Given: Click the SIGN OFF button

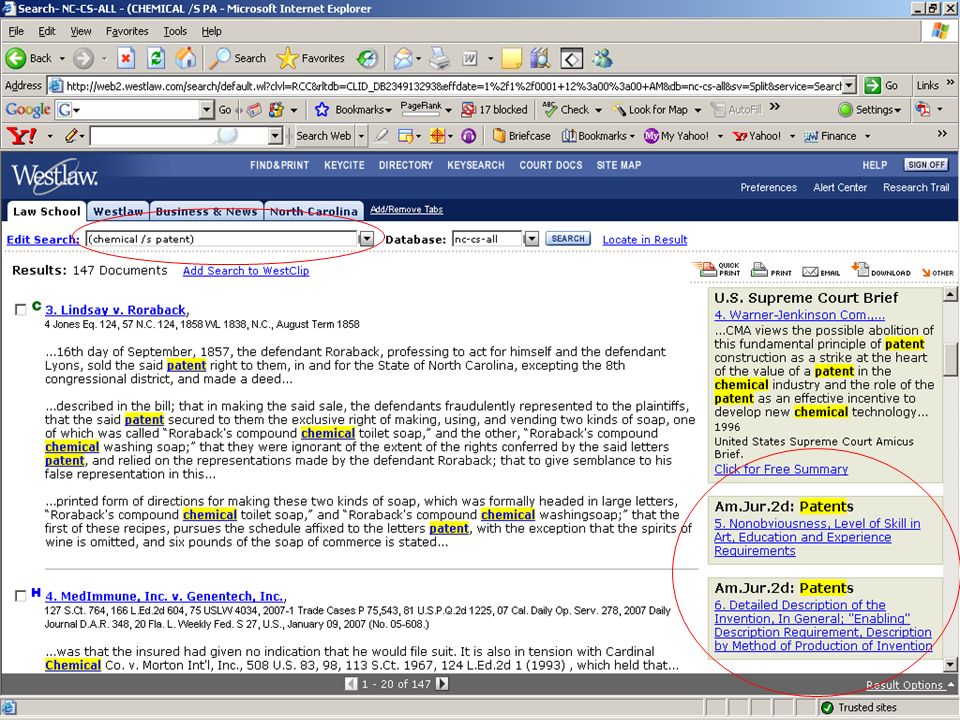Looking at the screenshot, I should (x=926, y=165).
